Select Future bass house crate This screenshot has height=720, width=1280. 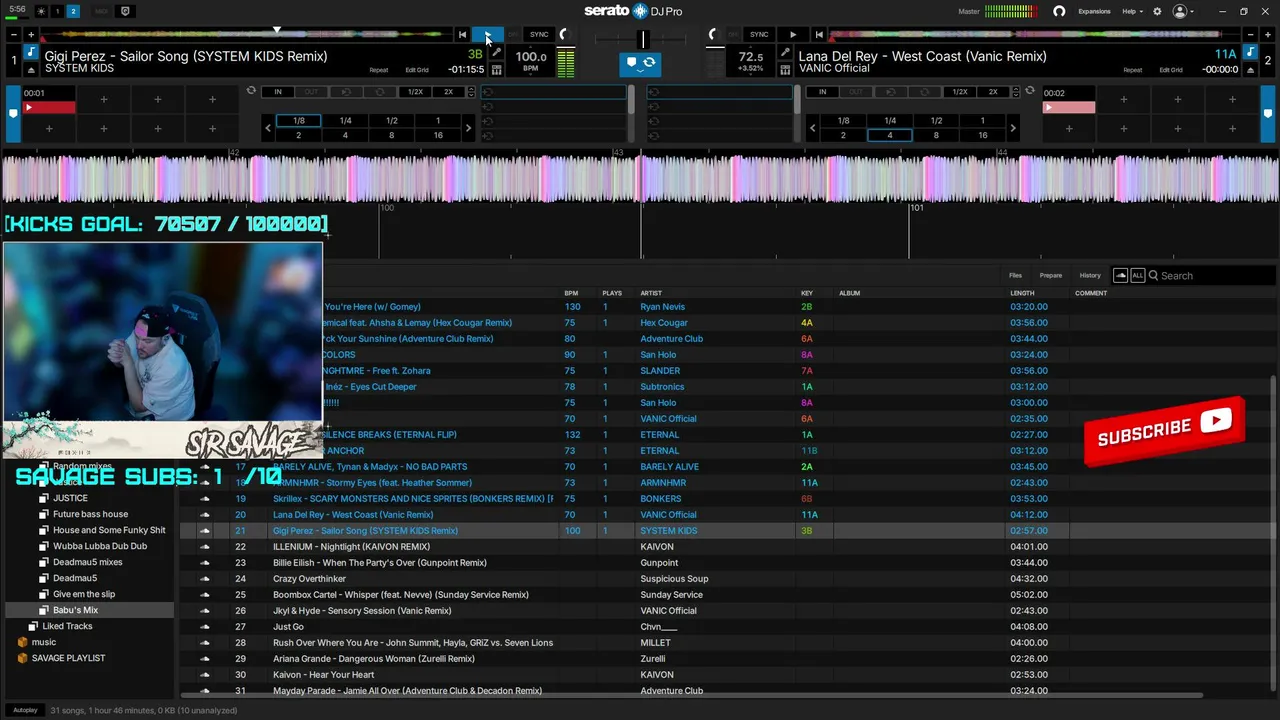pos(90,514)
